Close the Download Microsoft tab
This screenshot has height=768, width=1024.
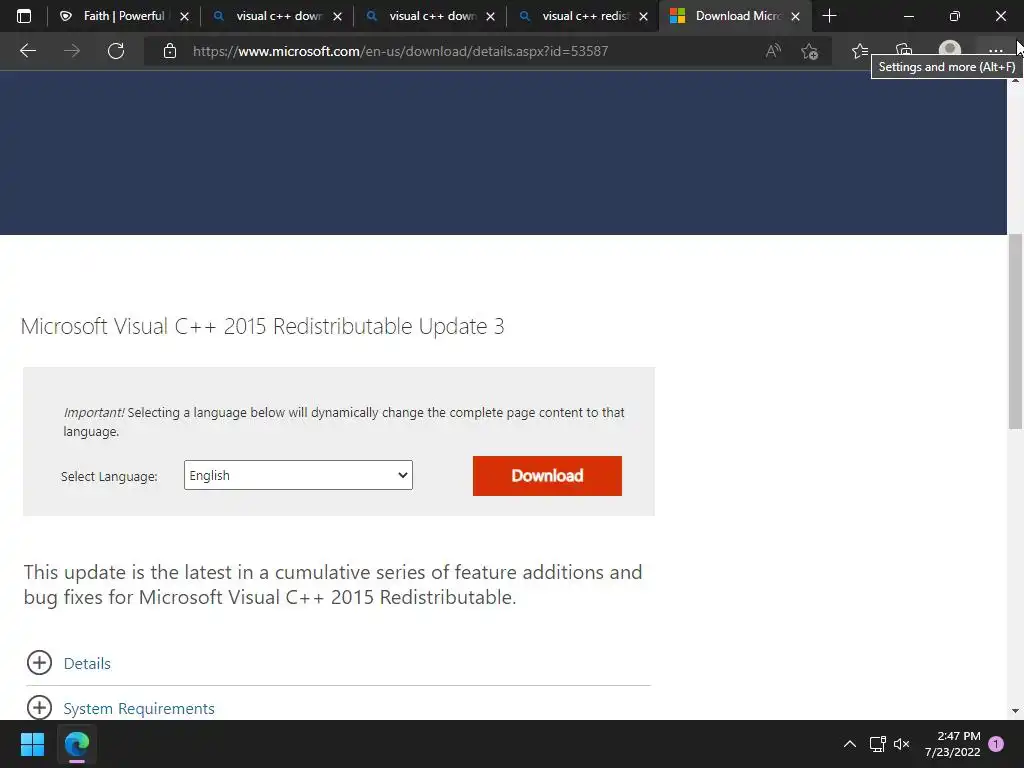coord(795,16)
